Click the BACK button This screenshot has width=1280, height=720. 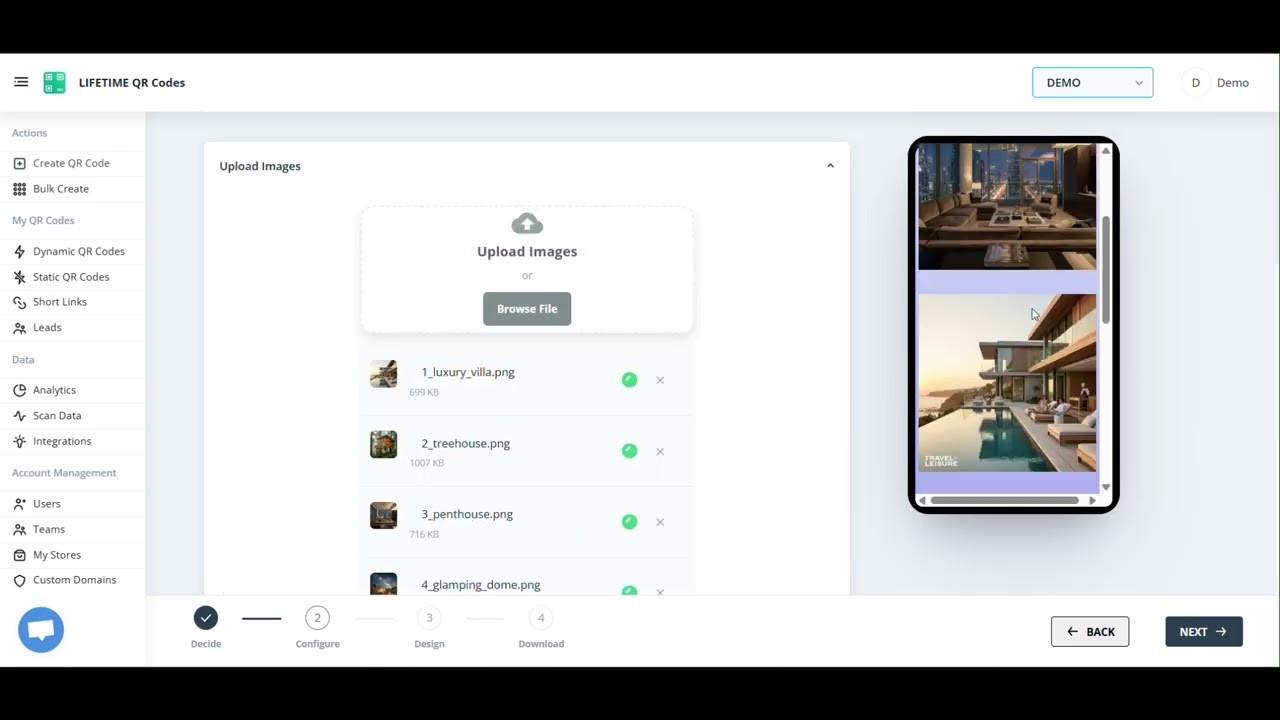point(1090,632)
